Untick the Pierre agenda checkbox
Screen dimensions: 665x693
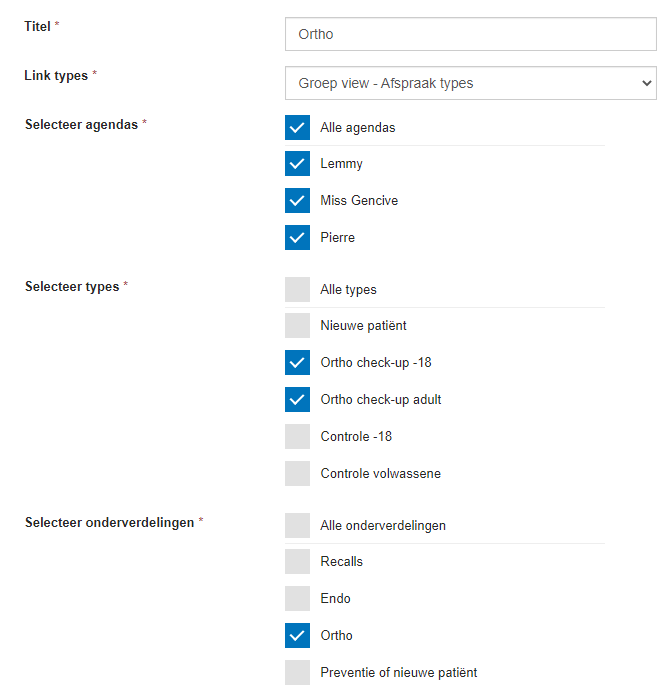[x=297, y=238]
